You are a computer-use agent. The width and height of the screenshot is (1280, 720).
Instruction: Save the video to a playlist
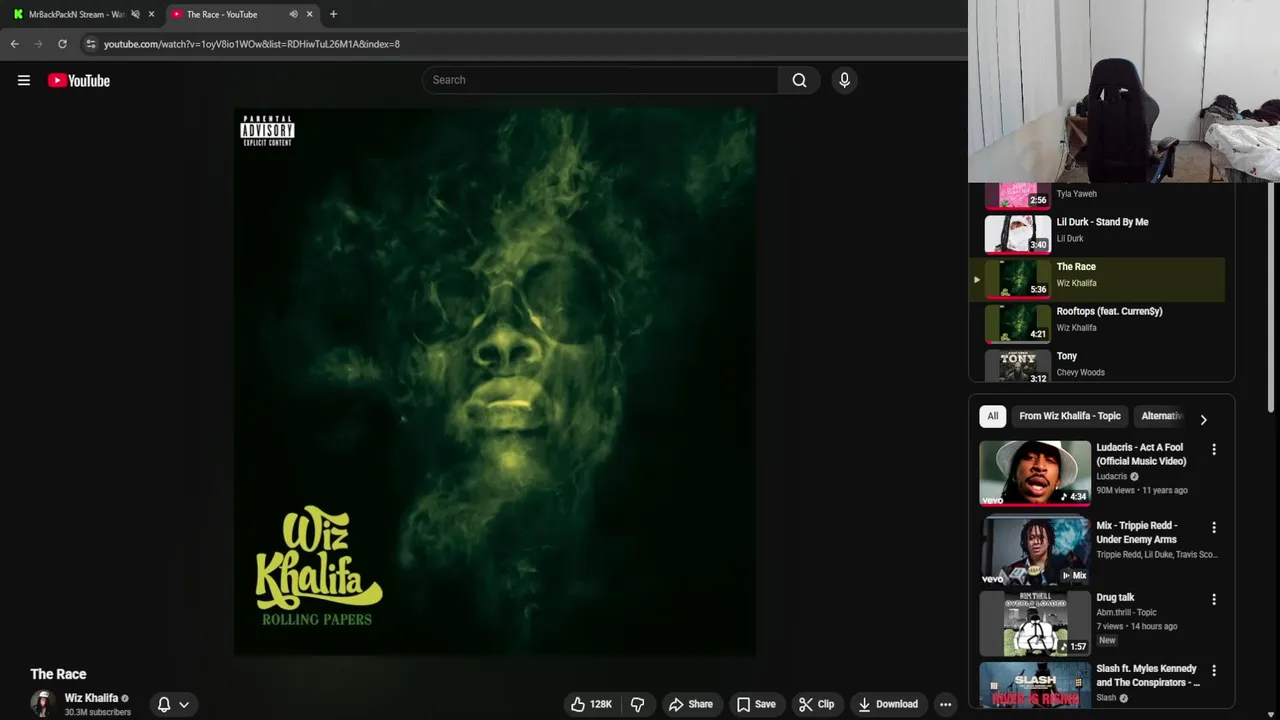click(756, 704)
